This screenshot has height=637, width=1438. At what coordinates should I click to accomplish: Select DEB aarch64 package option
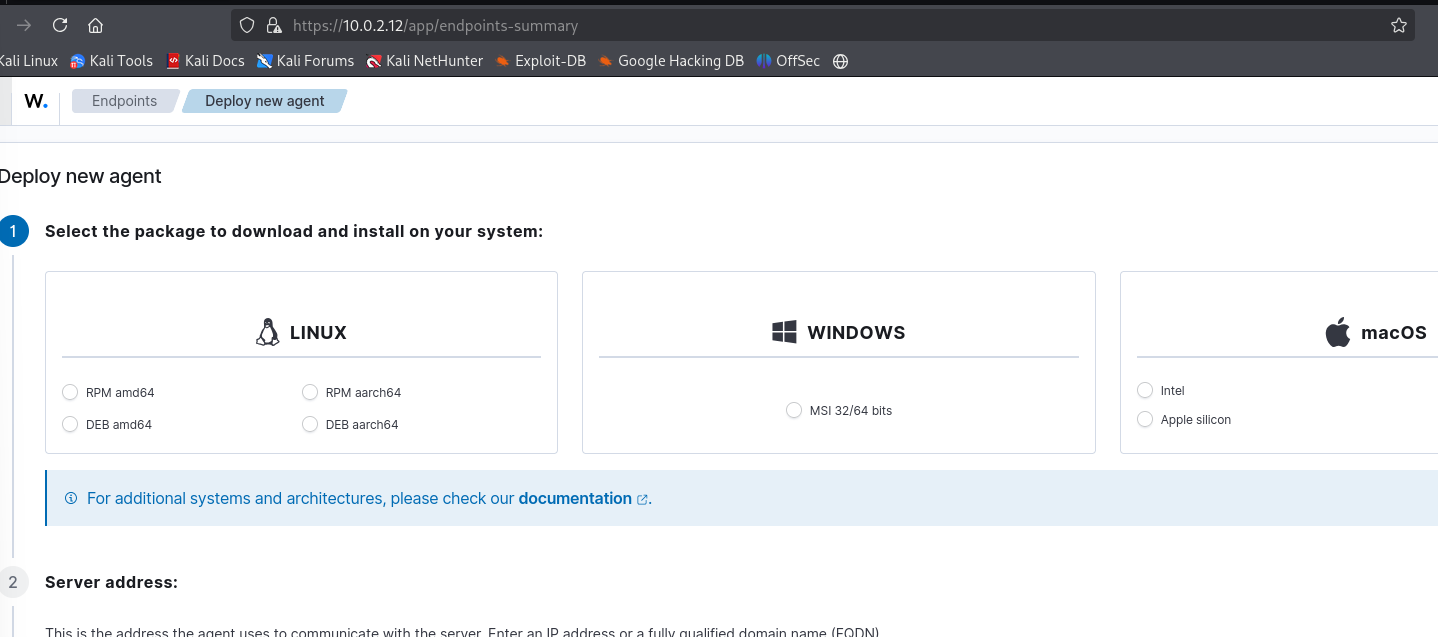pos(310,424)
